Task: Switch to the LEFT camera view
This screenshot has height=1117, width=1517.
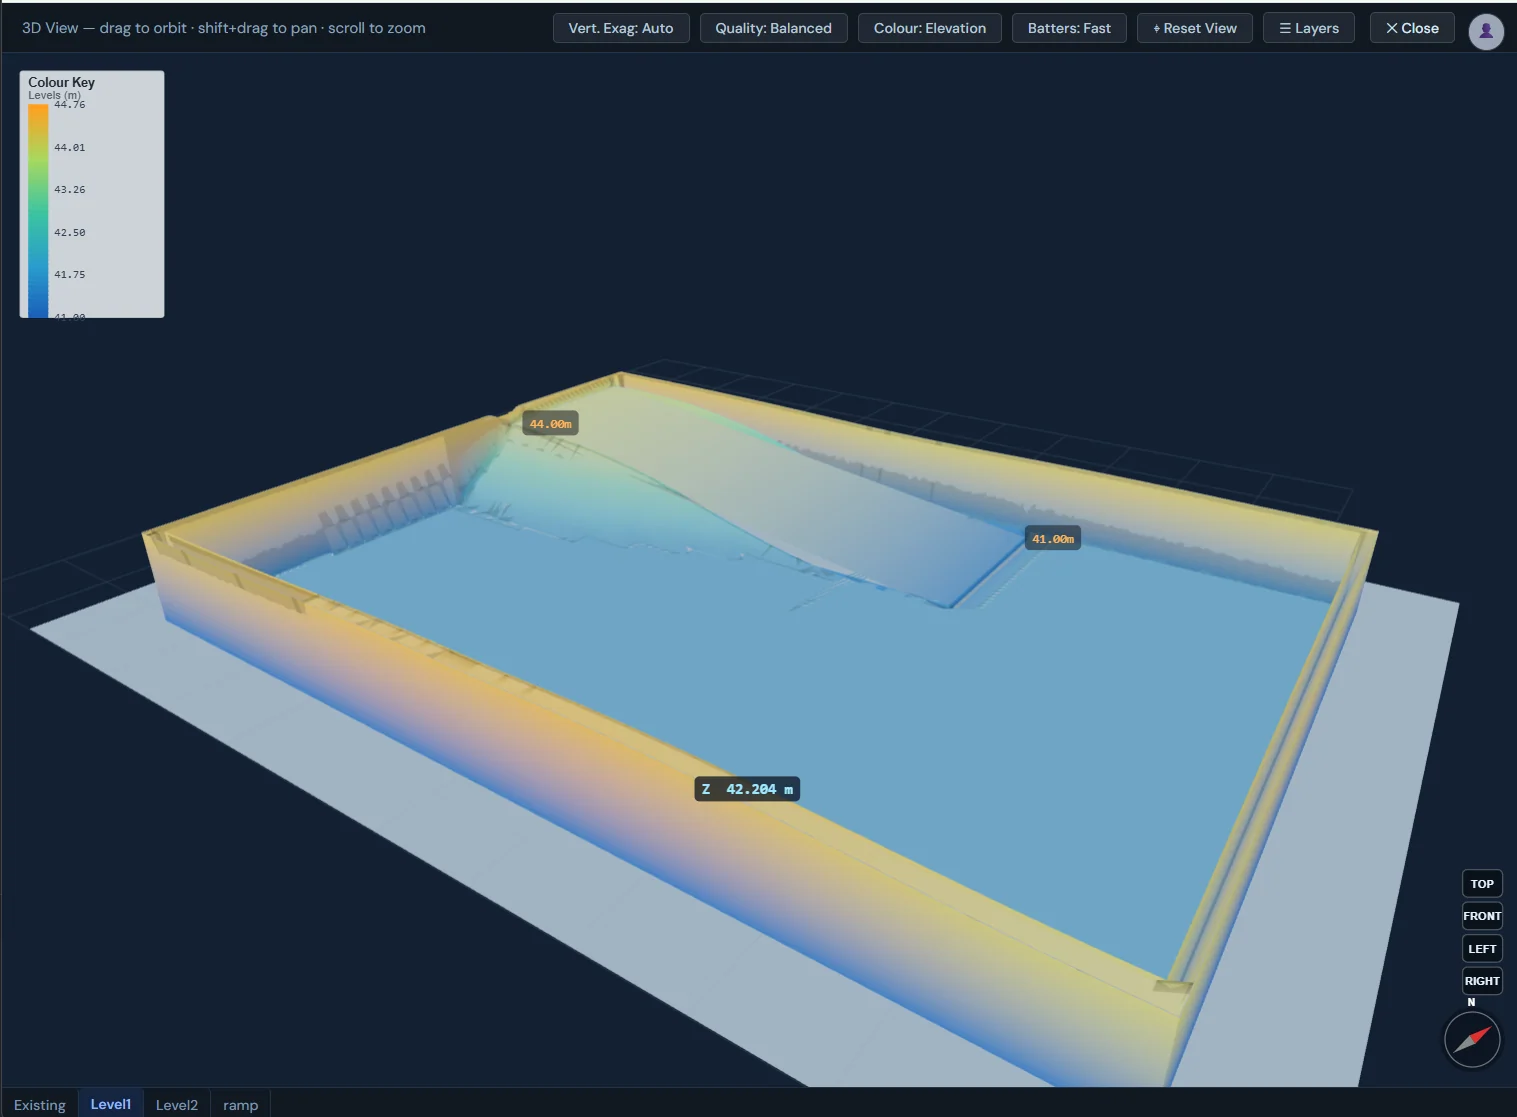Action: point(1482,949)
